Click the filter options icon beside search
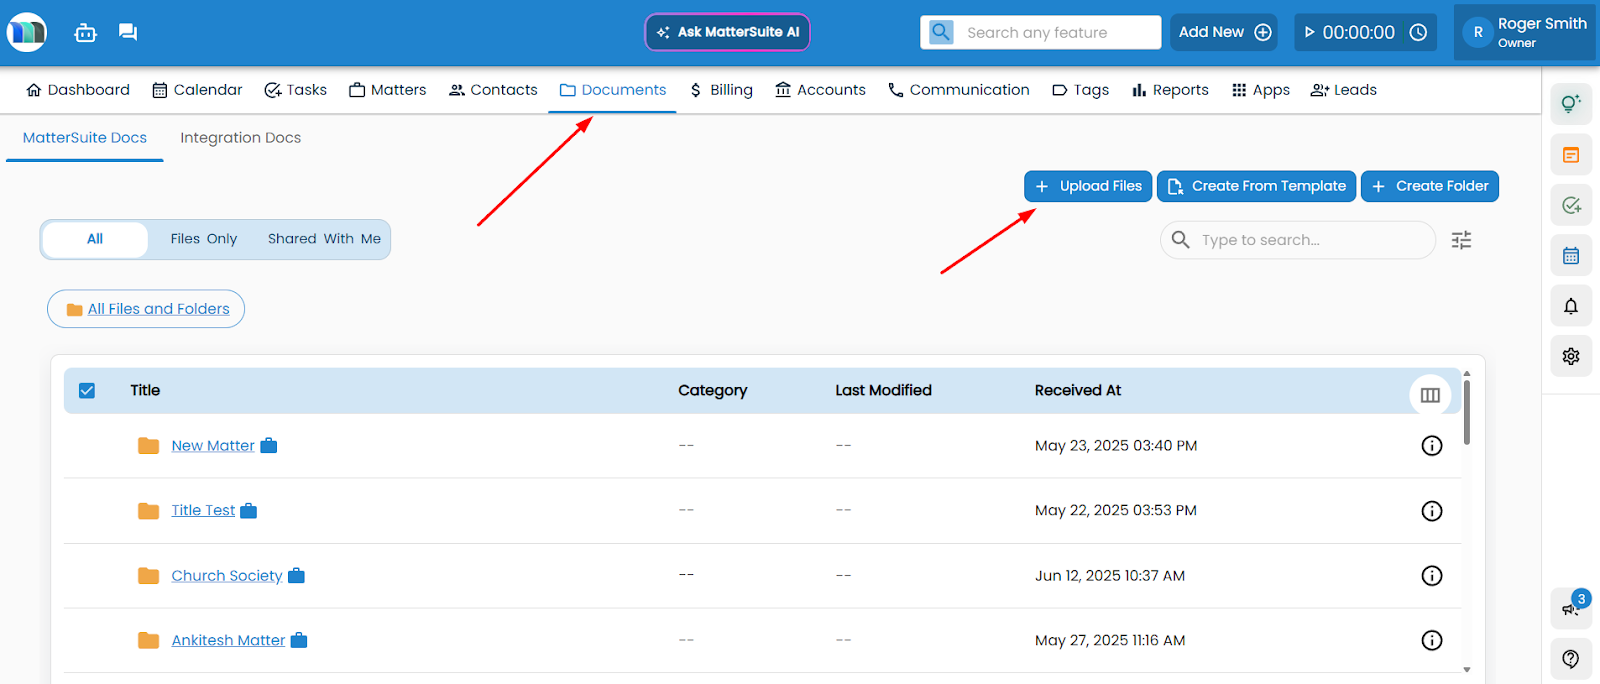The width and height of the screenshot is (1600, 684). click(1461, 240)
